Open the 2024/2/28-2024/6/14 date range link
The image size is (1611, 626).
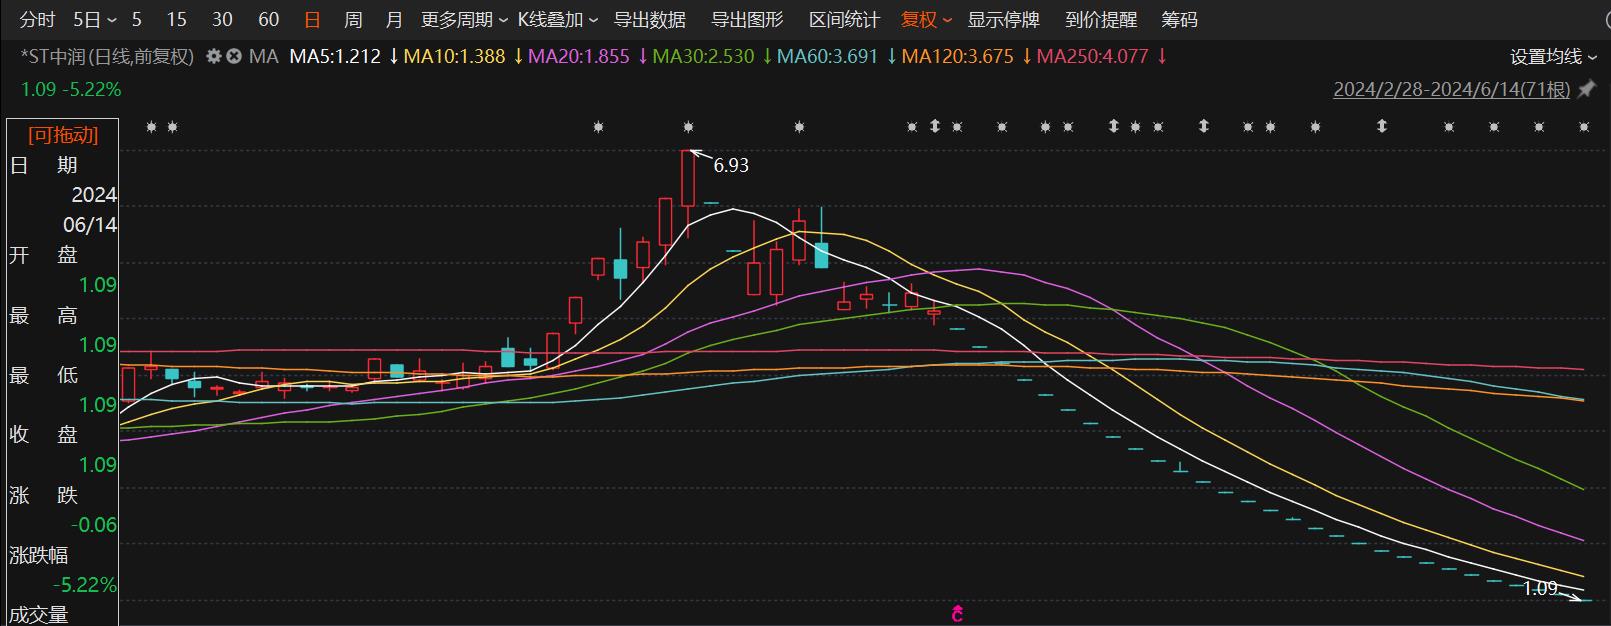click(x=1451, y=90)
